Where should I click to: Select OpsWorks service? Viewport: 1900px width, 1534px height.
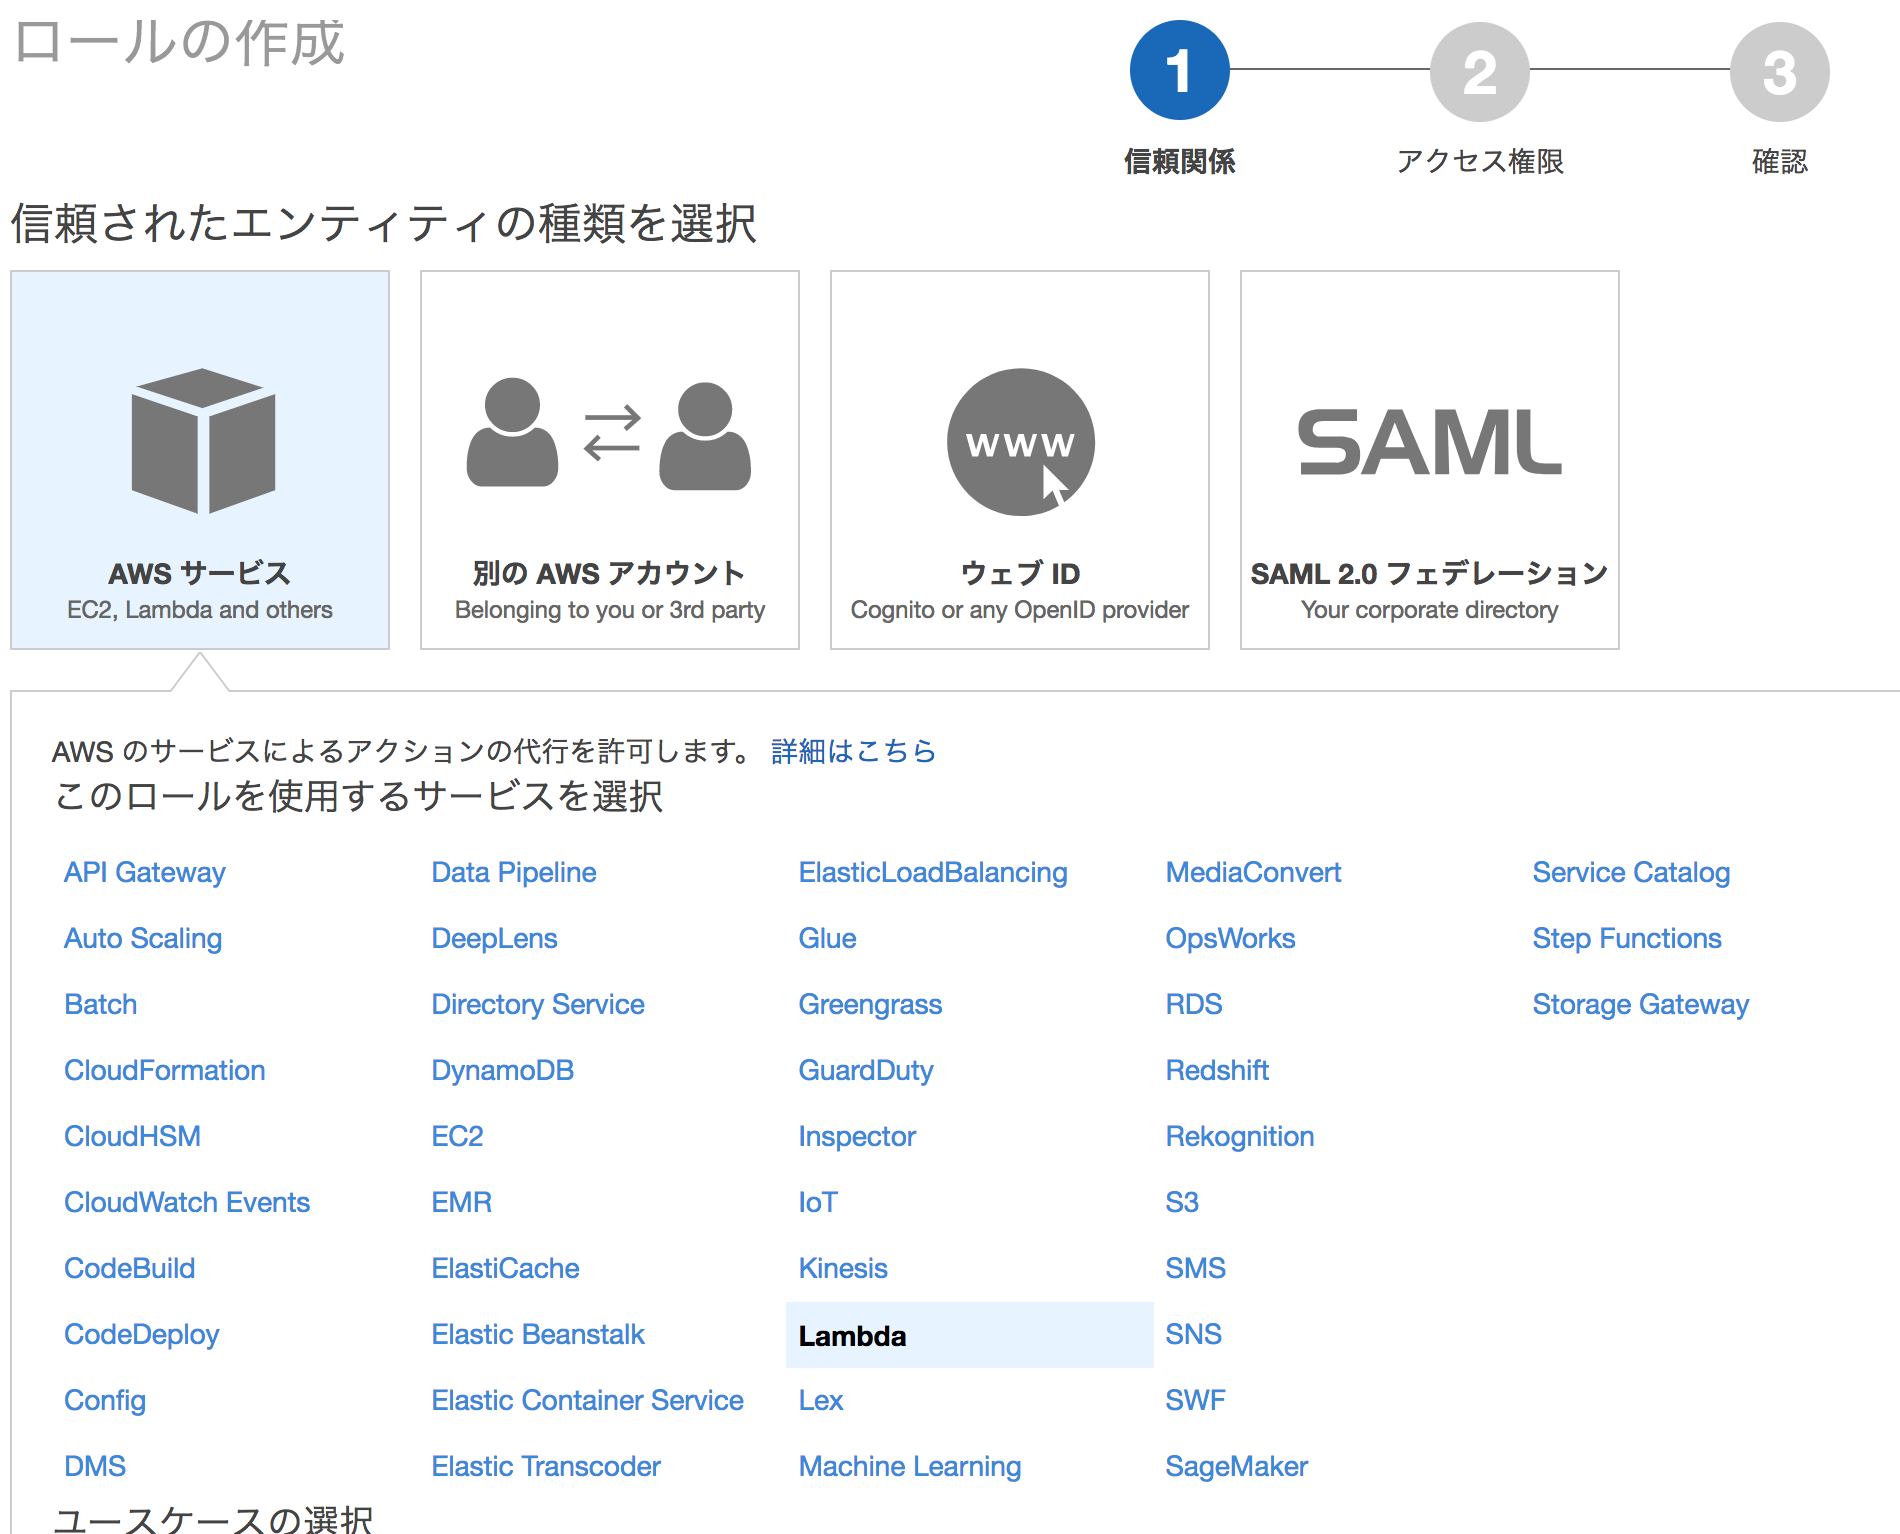[1230, 938]
